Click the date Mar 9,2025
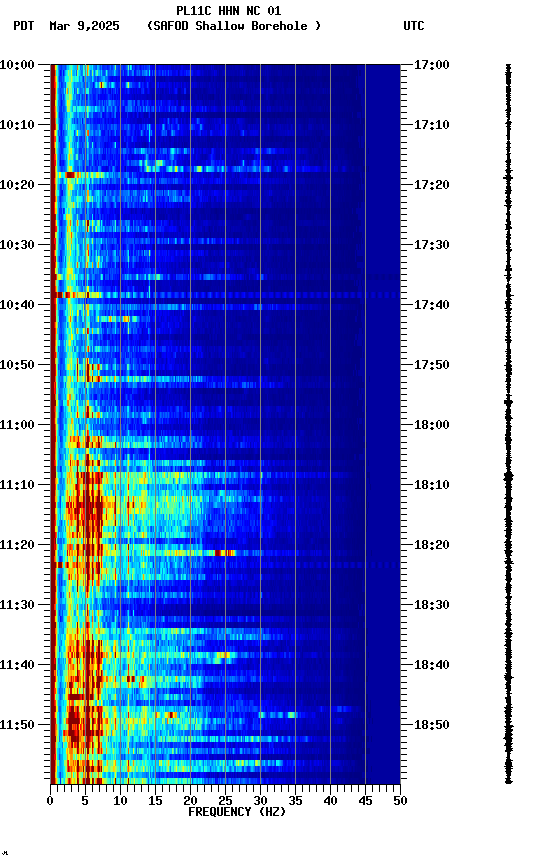The height and width of the screenshot is (864, 552). pyautogui.click(x=84, y=26)
